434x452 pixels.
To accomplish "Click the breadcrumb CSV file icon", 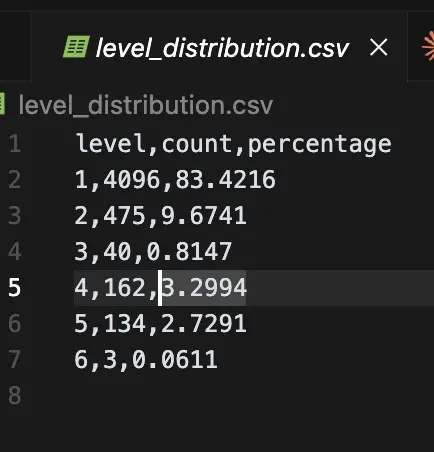I will [x=2, y=104].
